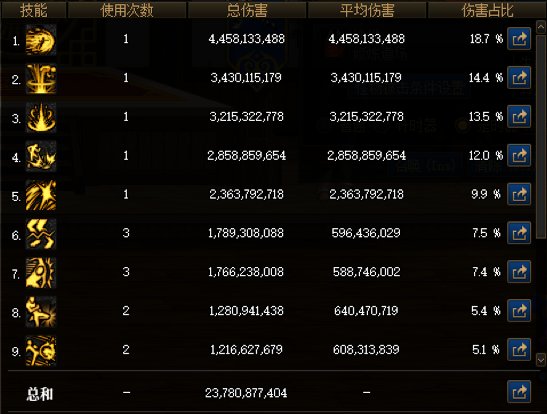Click the scrollbar down arrow
547x414 pixels.
tap(541, 360)
